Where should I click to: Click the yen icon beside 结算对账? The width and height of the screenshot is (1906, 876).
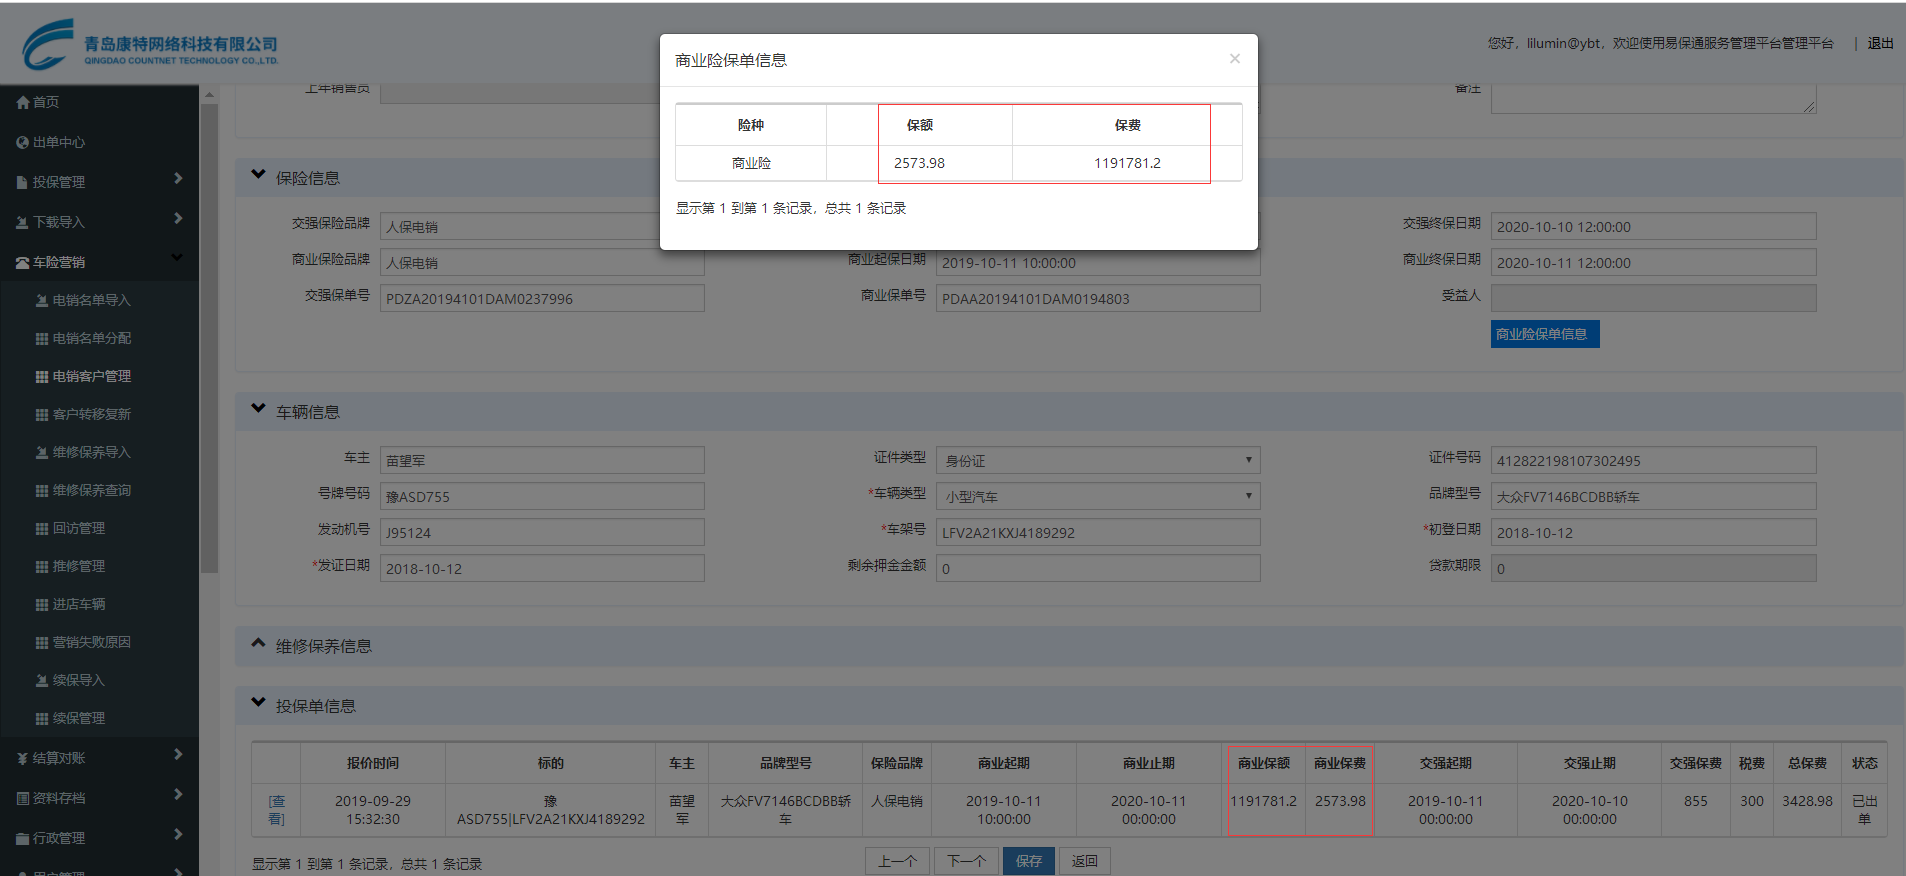(x=22, y=758)
